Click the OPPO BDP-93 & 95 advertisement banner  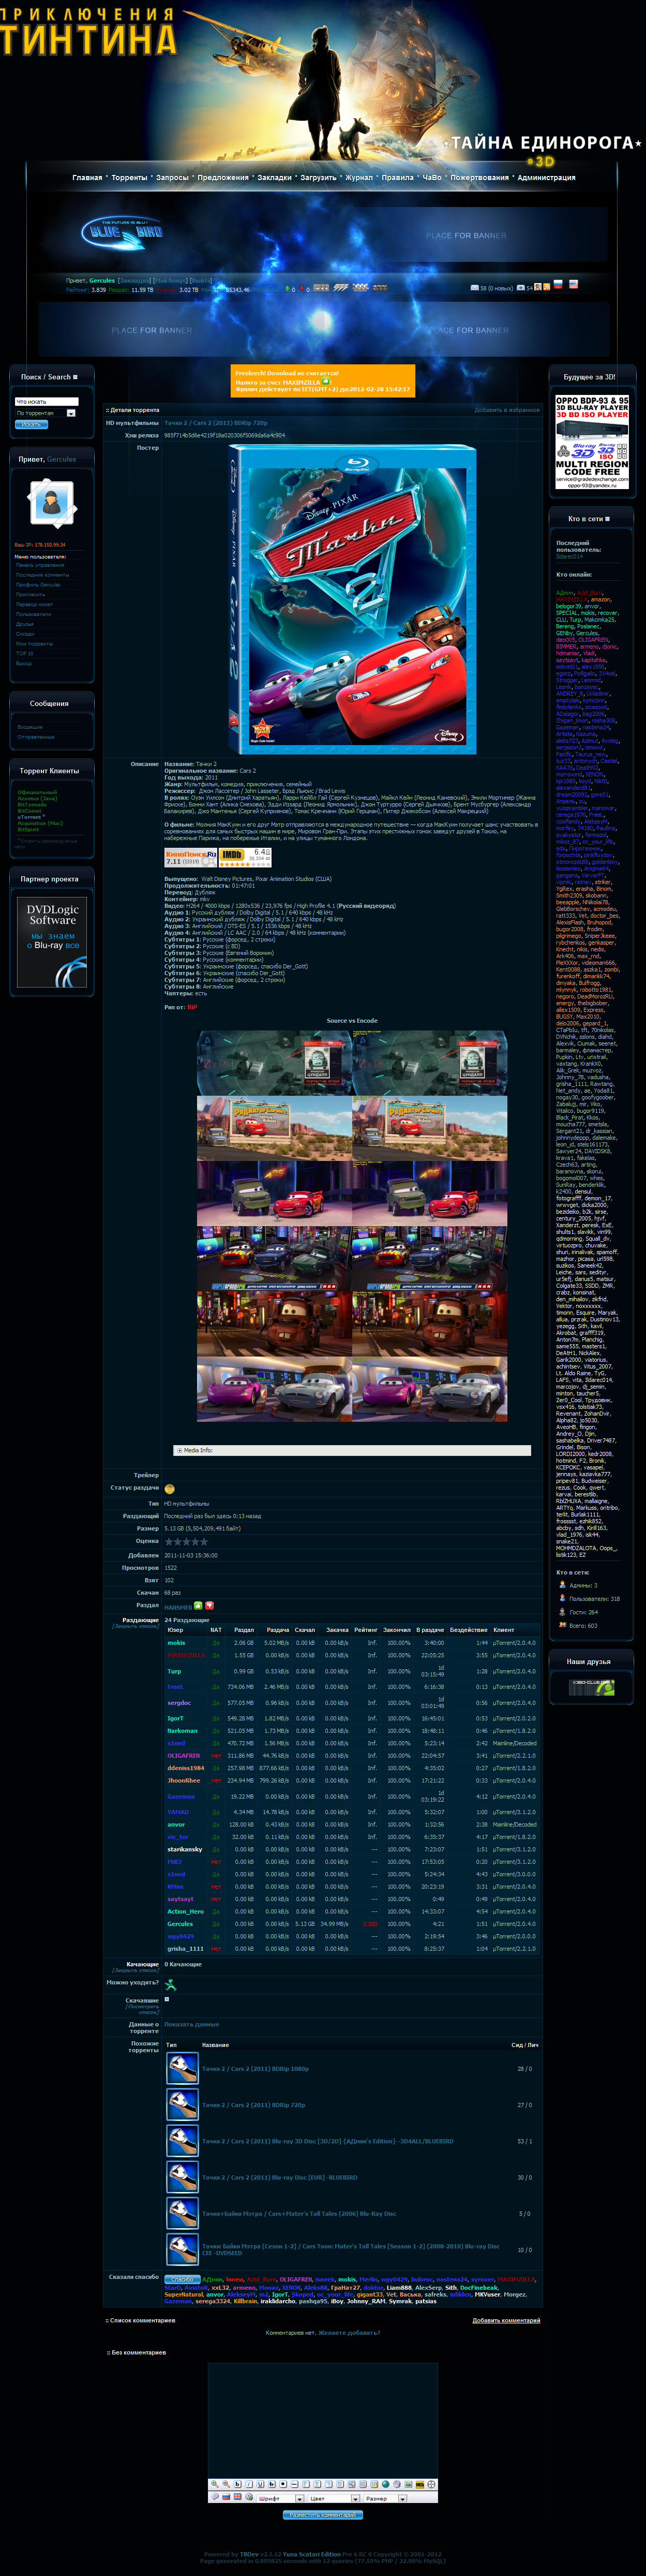(x=592, y=441)
